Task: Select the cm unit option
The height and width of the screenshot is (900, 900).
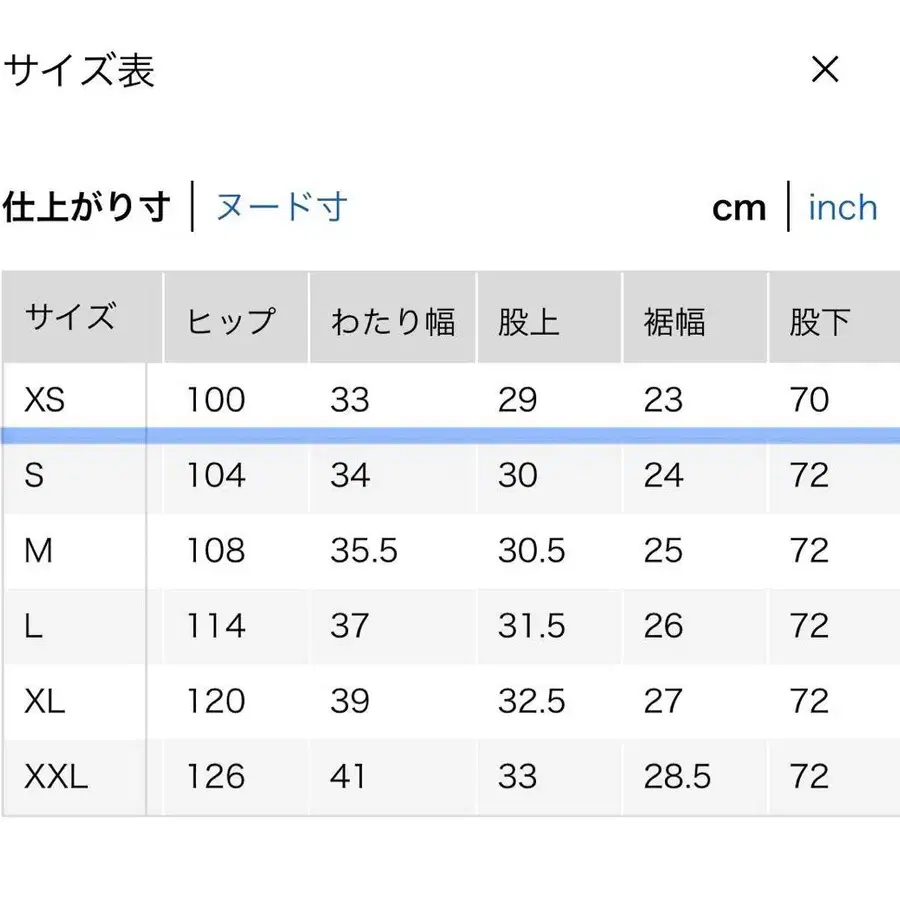Action: pyautogui.click(x=738, y=207)
